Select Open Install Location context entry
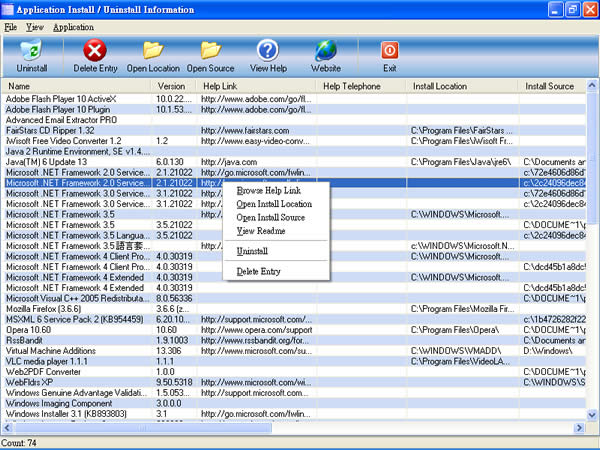The height and width of the screenshot is (450, 600). 274,204
